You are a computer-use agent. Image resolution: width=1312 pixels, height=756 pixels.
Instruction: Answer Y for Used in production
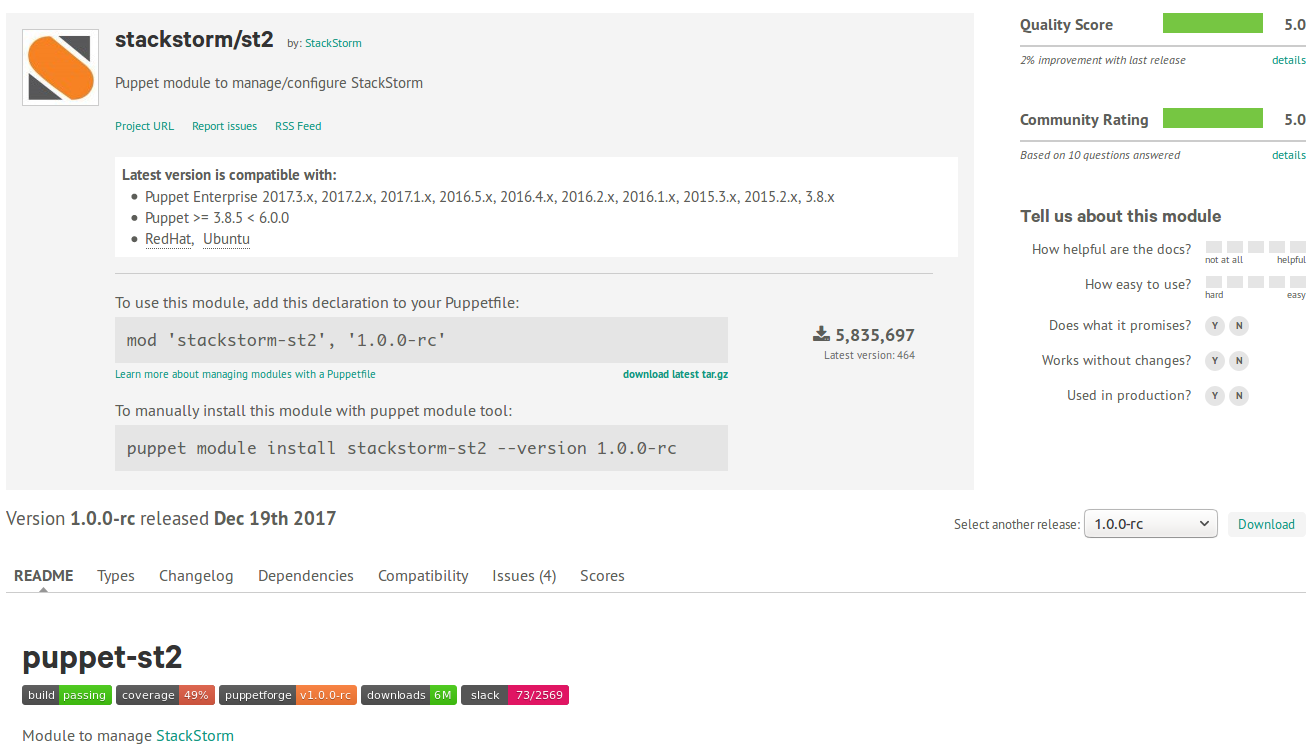point(1214,396)
